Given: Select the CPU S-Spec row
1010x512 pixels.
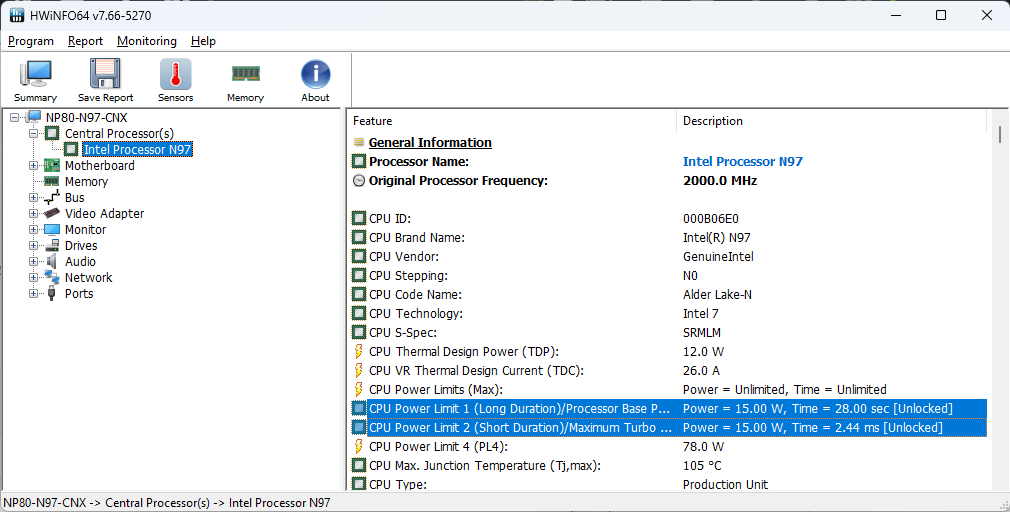Looking at the screenshot, I should click(668, 332).
